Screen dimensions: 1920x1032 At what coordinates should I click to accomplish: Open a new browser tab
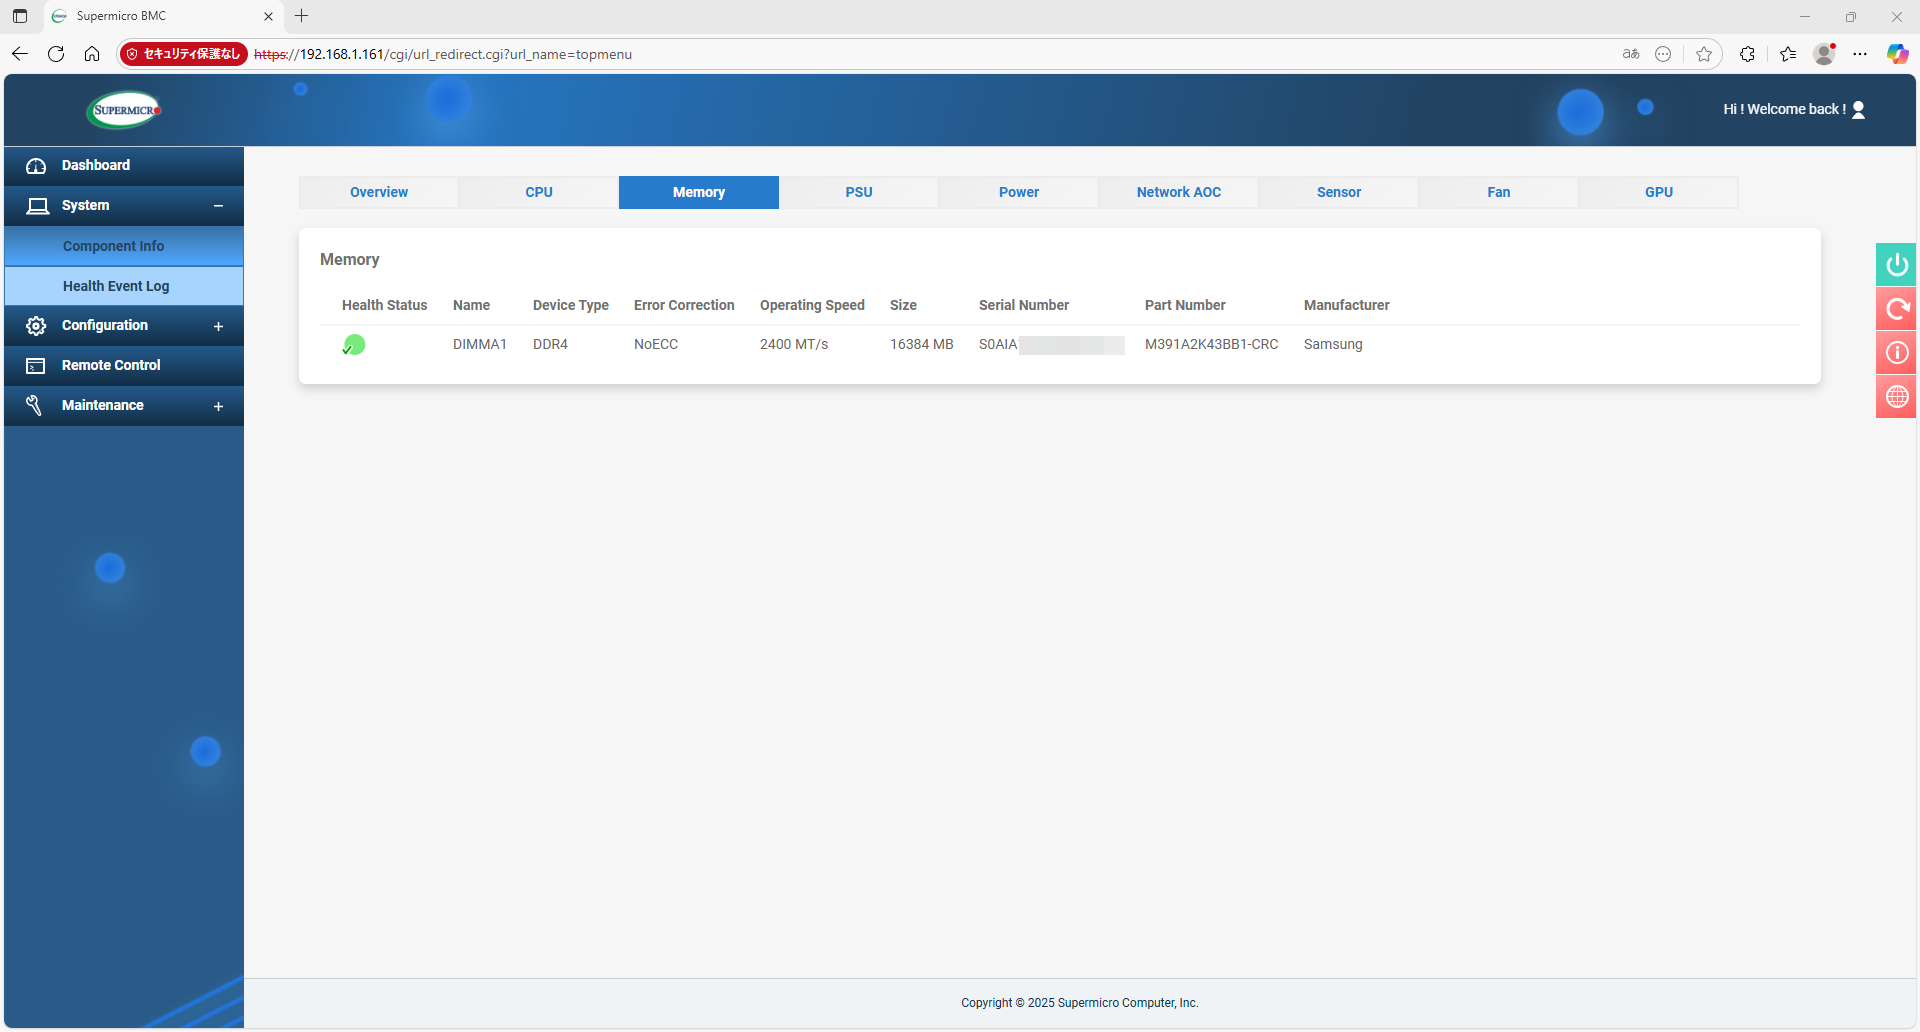point(302,16)
